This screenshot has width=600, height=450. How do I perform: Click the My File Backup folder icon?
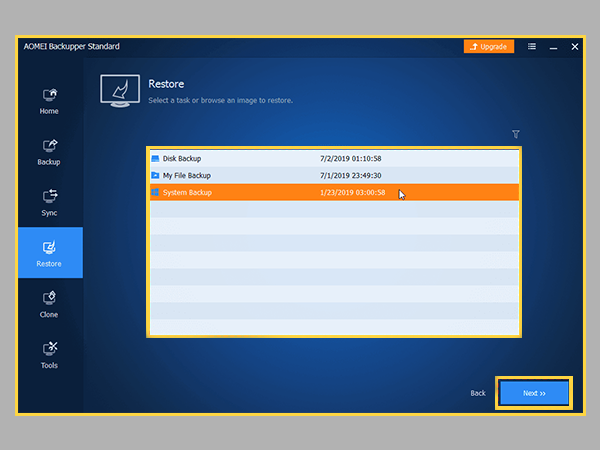tap(155, 175)
